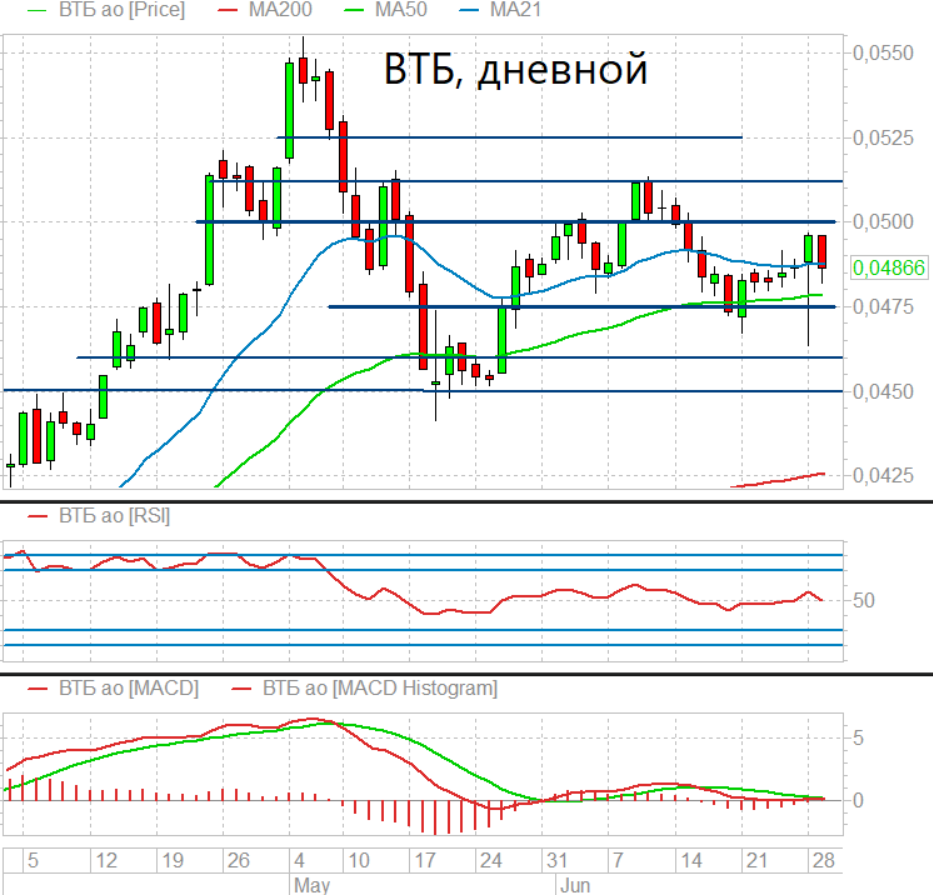Click the date label 12 on time axis
Viewport: 933px width, 895px height.
pyautogui.click(x=107, y=860)
